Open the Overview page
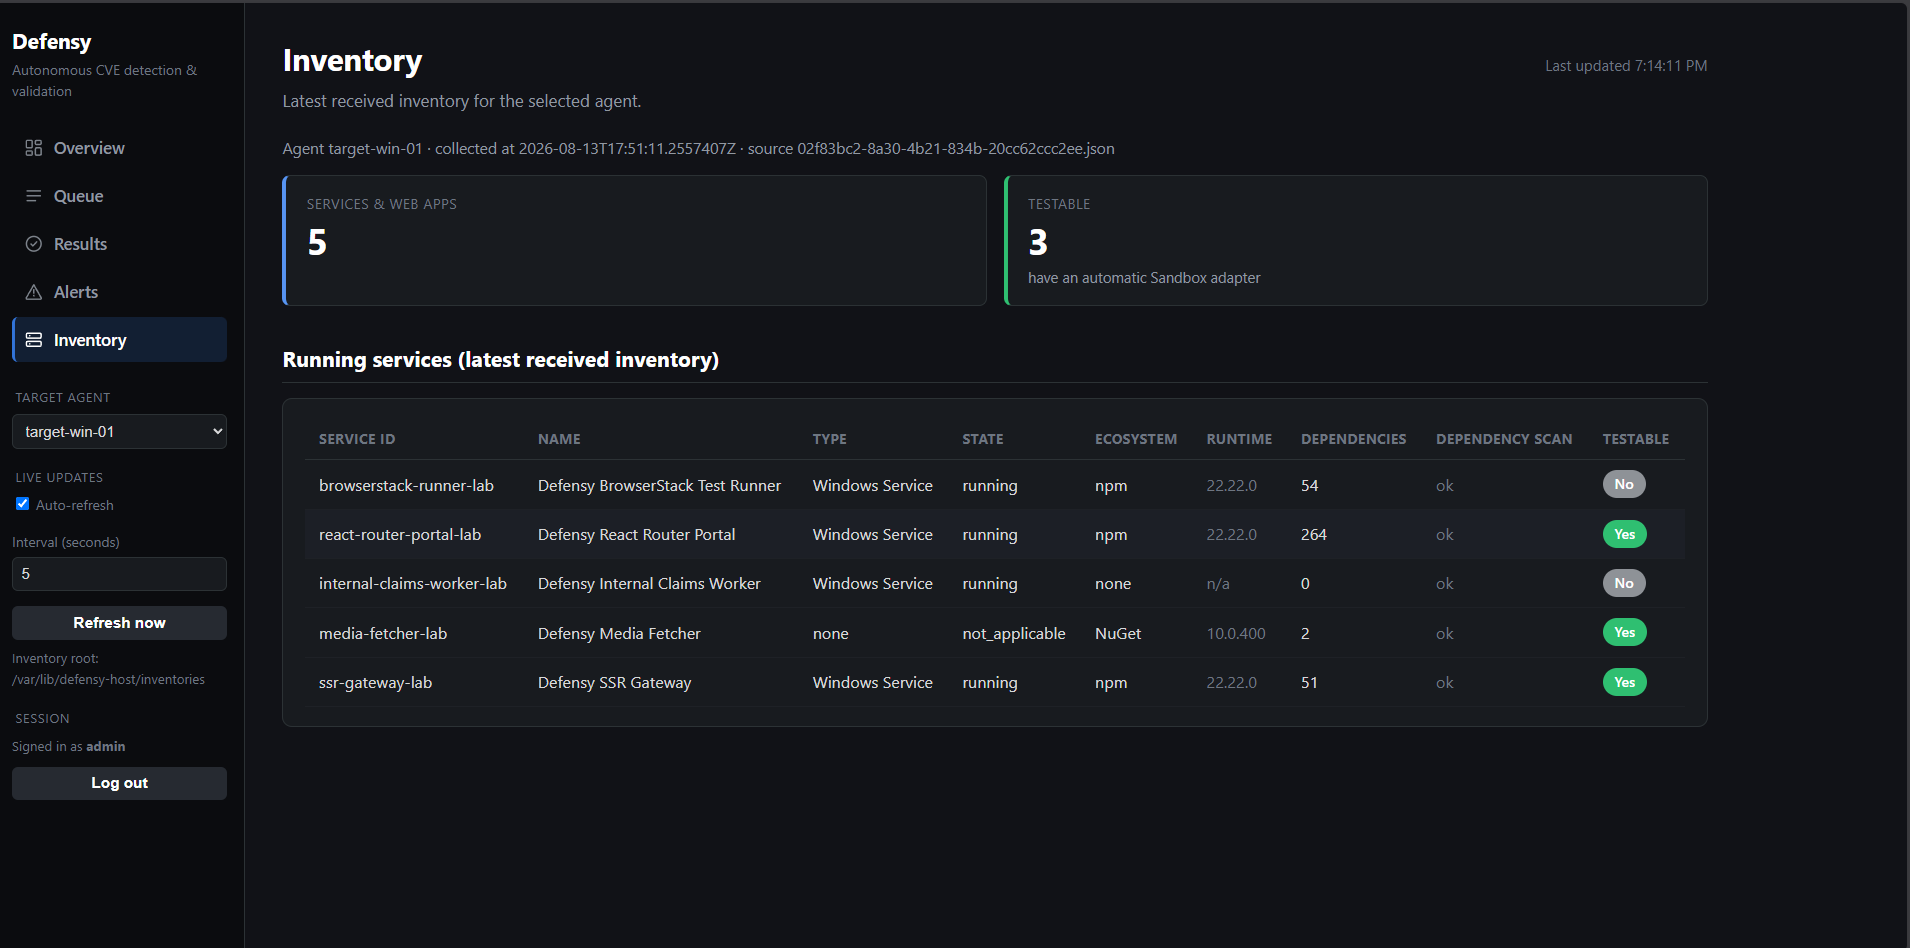 coord(119,148)
